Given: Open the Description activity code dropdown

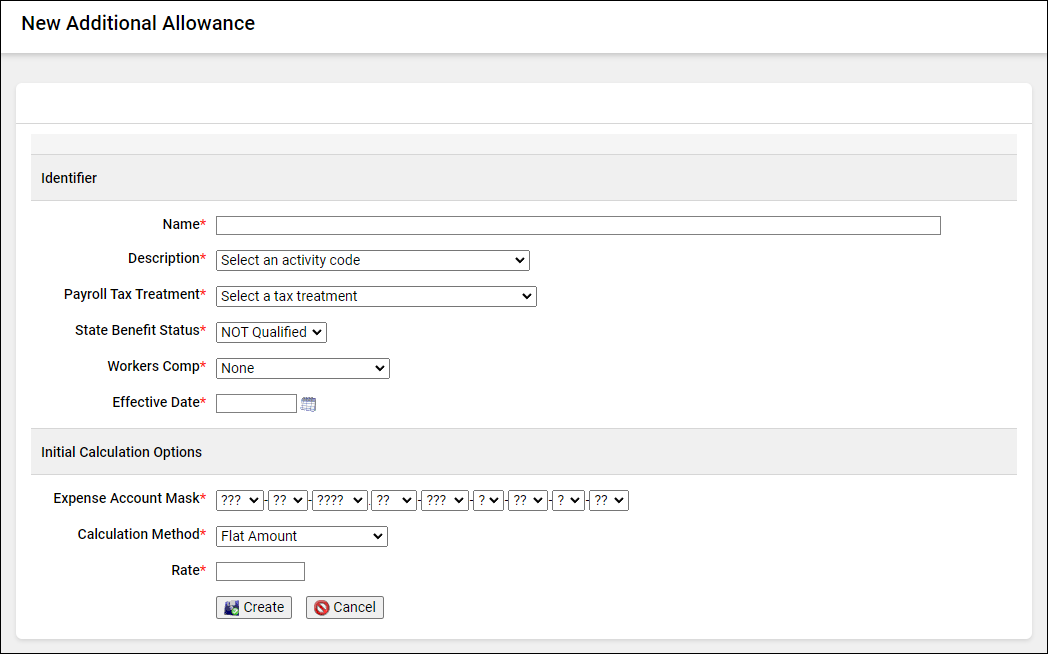Looking at the screenshot, I should [372, 260].
